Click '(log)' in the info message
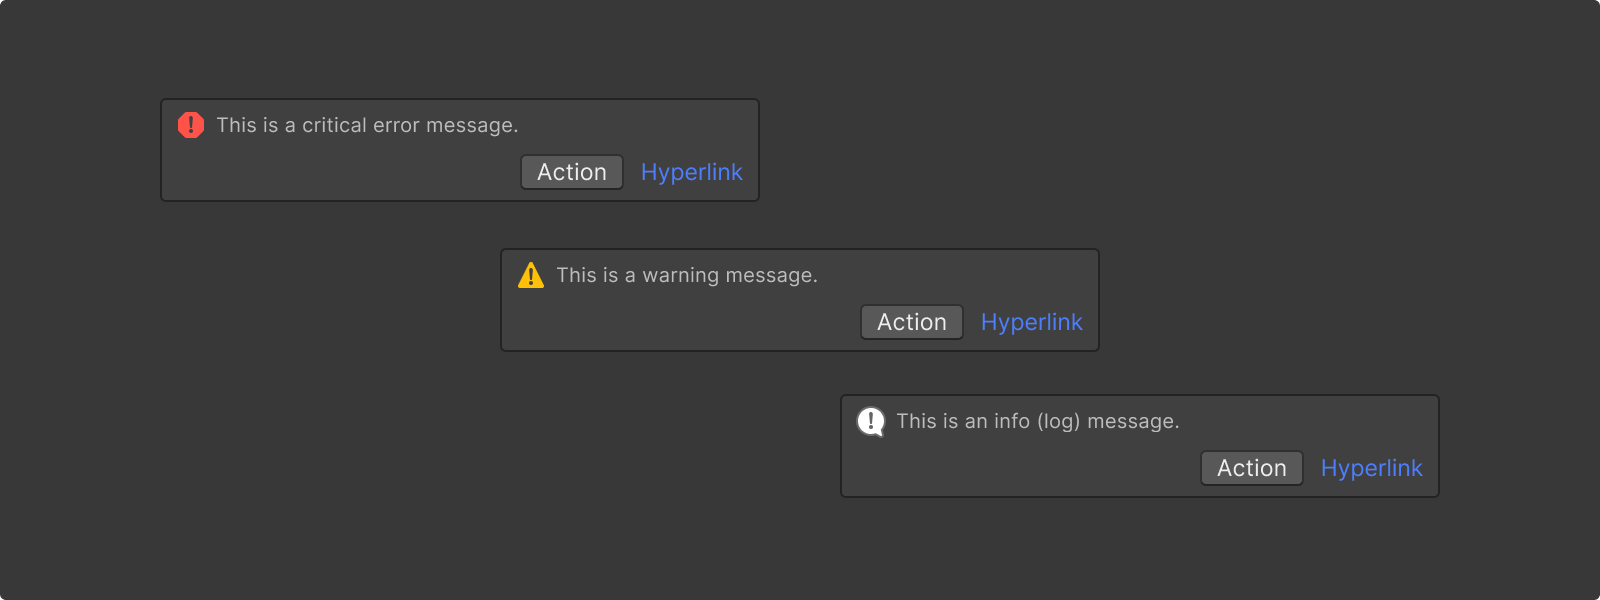 (x=1059, y=422)
